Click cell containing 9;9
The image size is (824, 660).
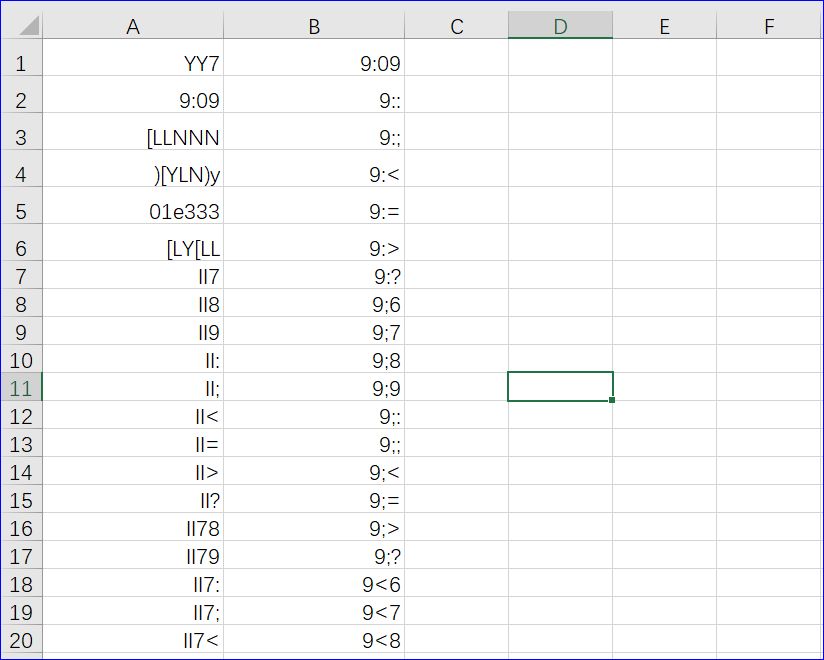(314, 388)
